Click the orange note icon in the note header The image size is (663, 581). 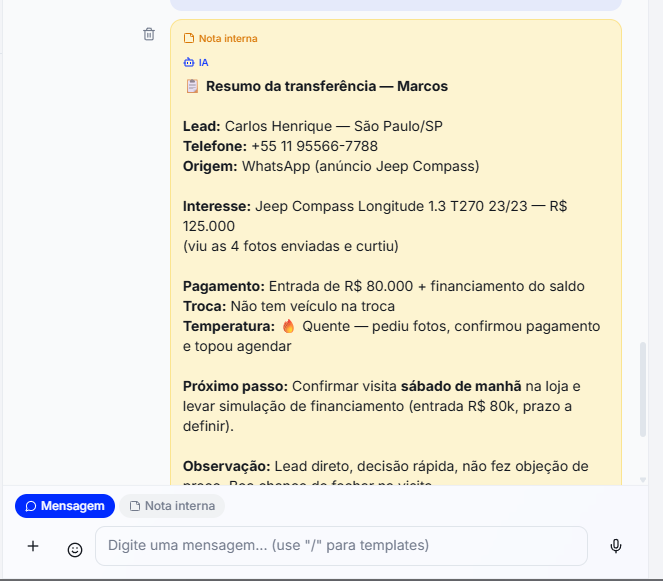[189, 38]
